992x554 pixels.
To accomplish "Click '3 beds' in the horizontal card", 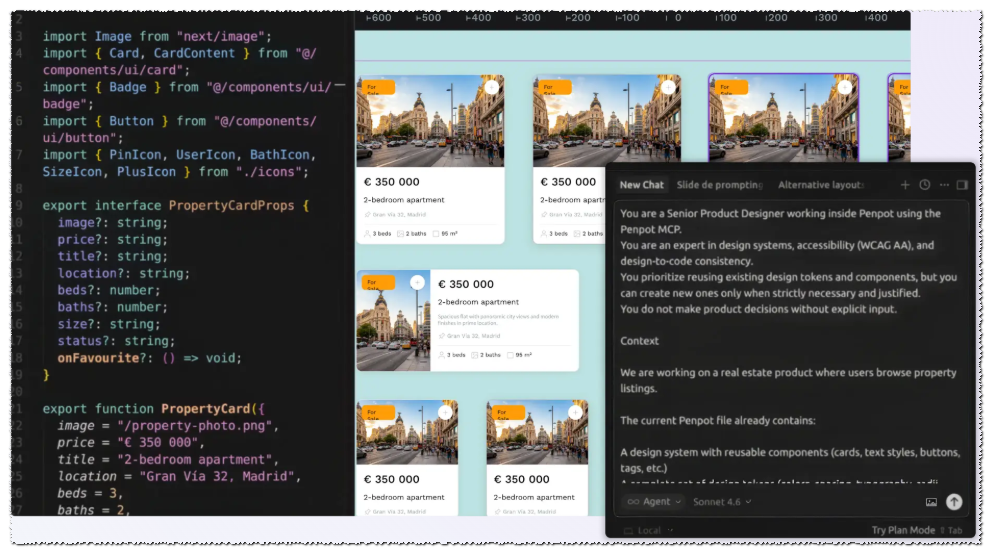I will 456,355.
